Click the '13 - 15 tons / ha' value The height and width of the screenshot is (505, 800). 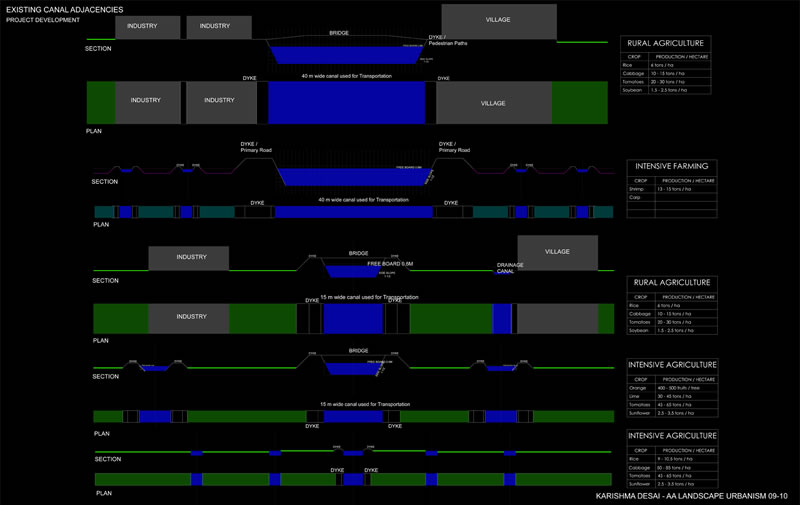coord(674,189)
